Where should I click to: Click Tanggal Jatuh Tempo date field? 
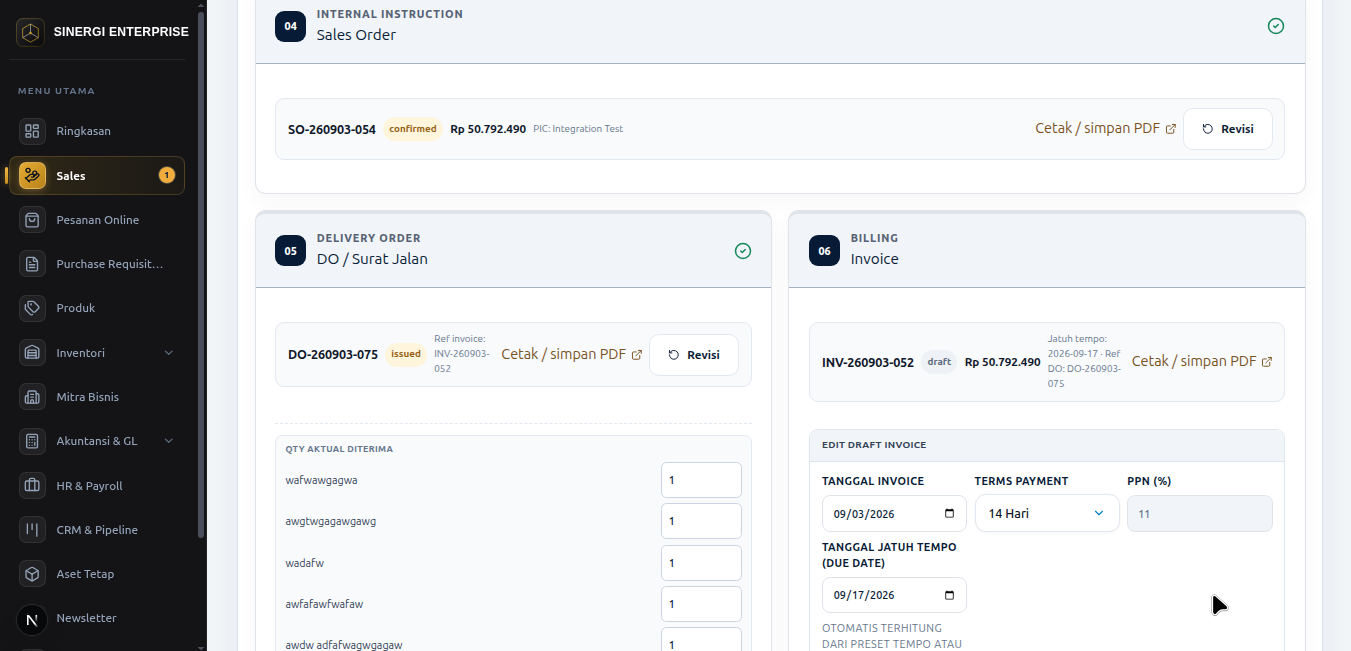(894, 595)
